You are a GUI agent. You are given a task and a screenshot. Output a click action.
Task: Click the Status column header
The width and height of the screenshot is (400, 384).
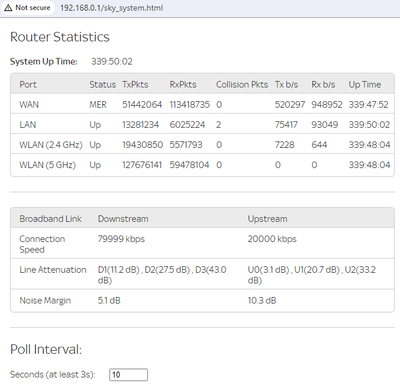coord(103,85)
